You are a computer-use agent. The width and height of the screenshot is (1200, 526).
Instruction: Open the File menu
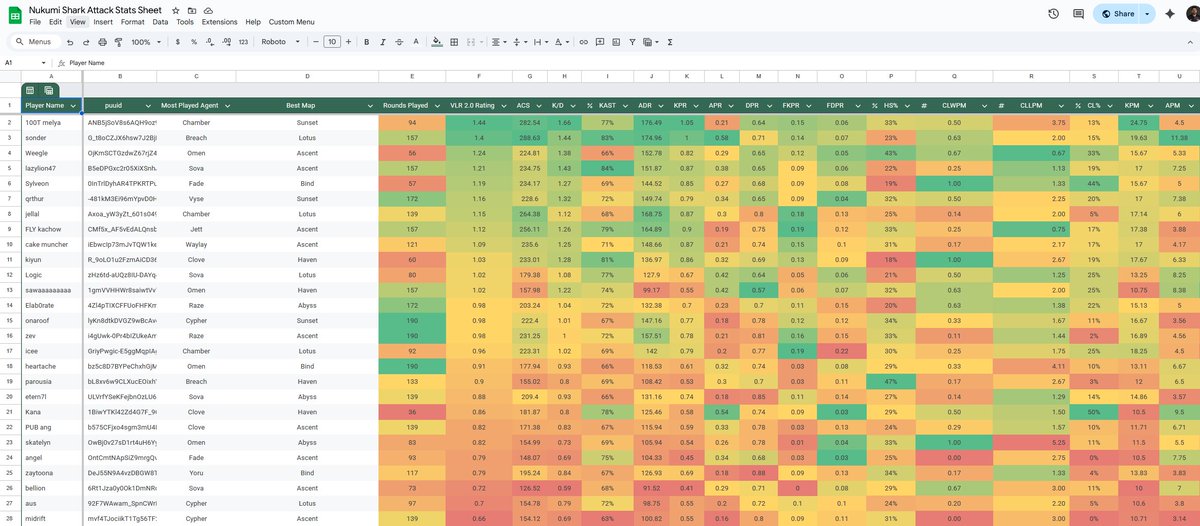pos(35,21)
